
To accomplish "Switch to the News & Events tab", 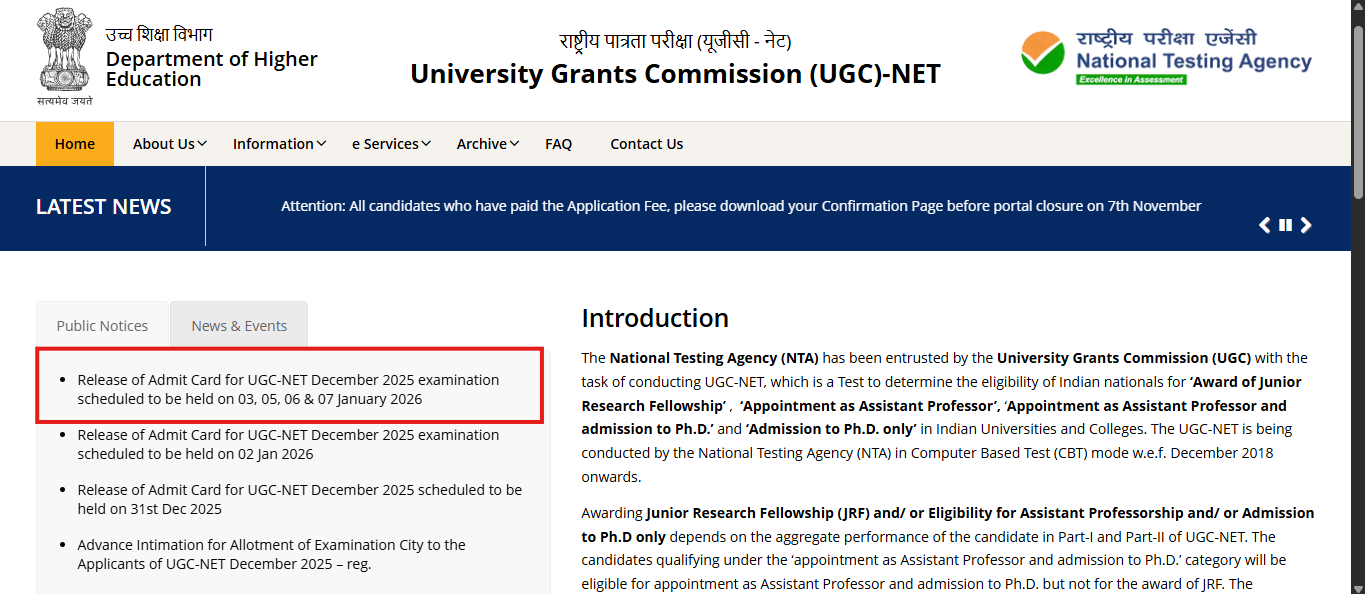I will 239,325.
